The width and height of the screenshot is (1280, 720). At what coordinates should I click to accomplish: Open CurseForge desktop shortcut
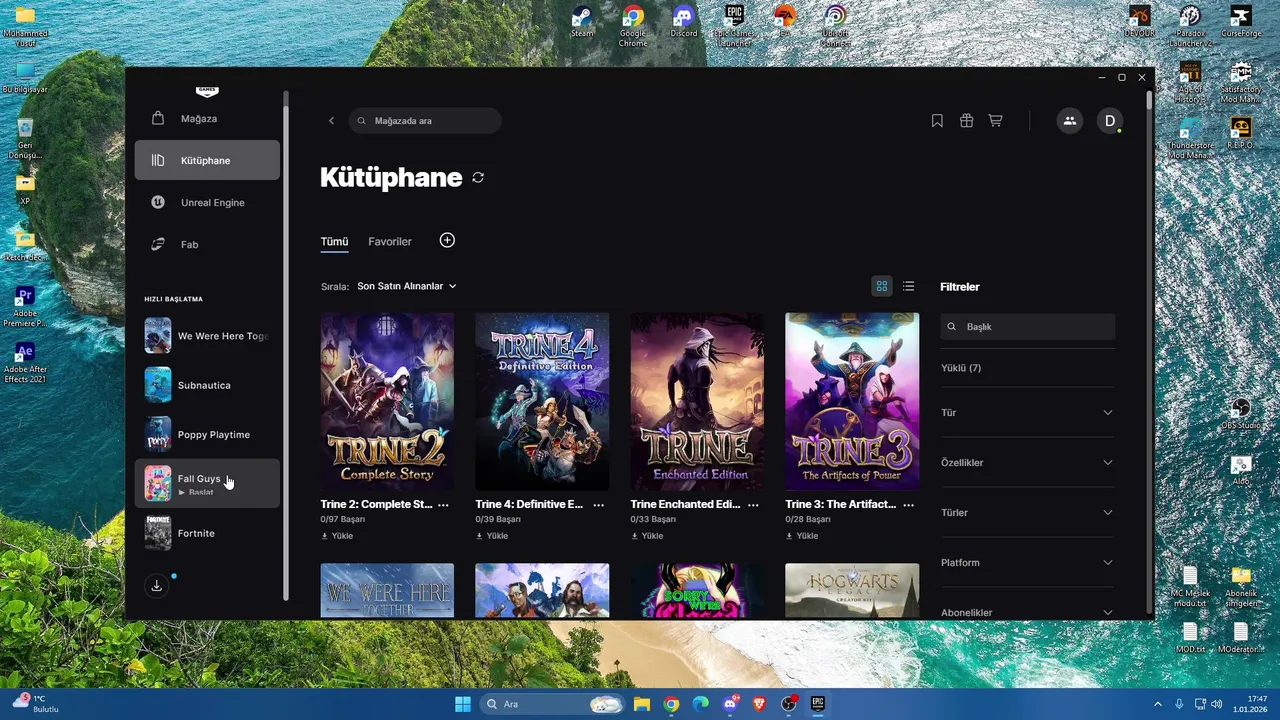pos(1241,22)
